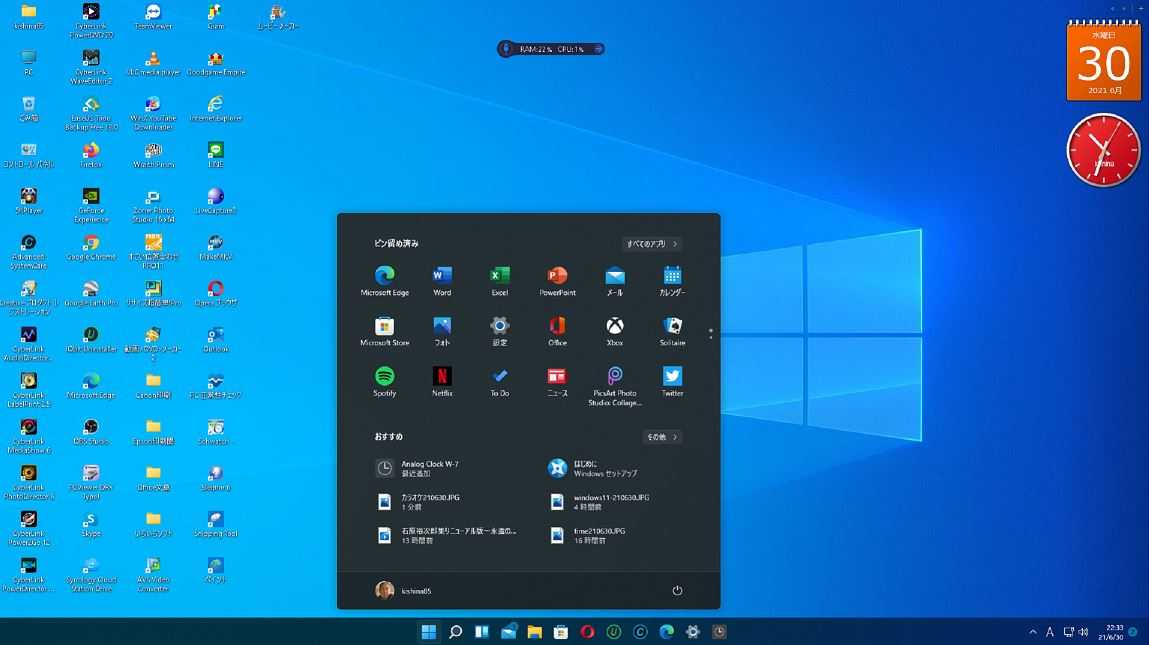Select Analog Clock W-7 in recommended list
The height and width of the screenshot is (645, 1149).
coord(430,468)
